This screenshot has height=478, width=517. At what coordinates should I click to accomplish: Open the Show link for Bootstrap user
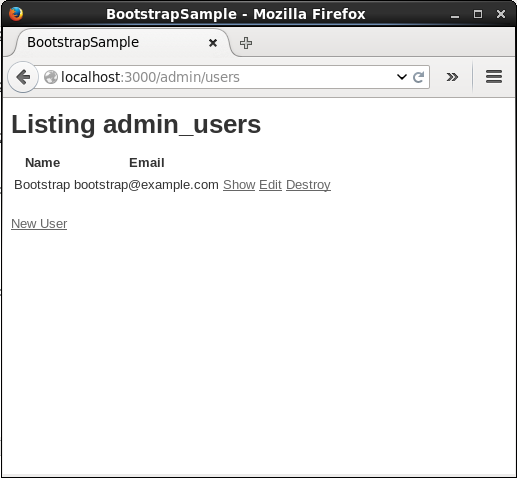pos(239,184)
